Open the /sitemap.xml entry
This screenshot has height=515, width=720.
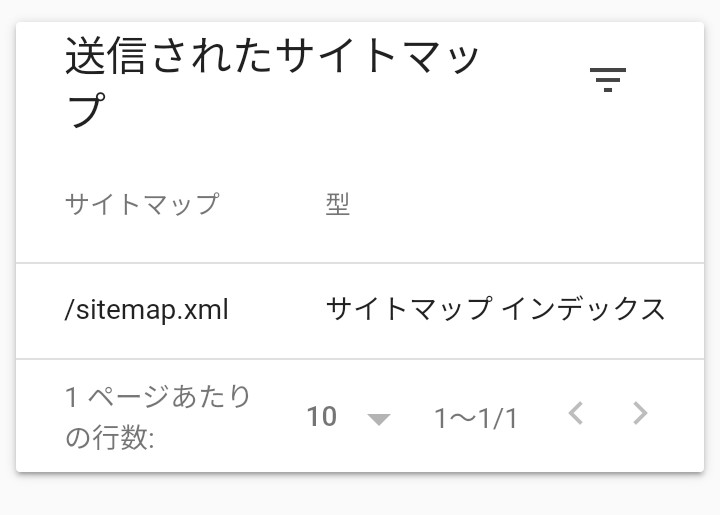coord(146,309)
